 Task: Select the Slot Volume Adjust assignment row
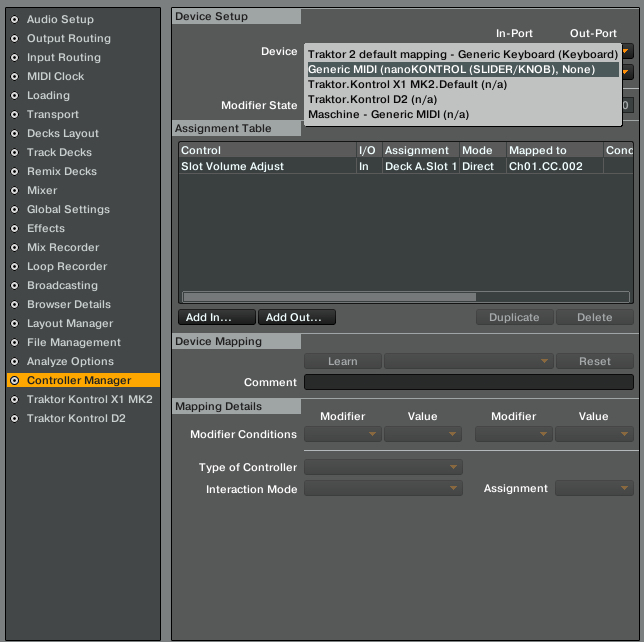point(406,166)
